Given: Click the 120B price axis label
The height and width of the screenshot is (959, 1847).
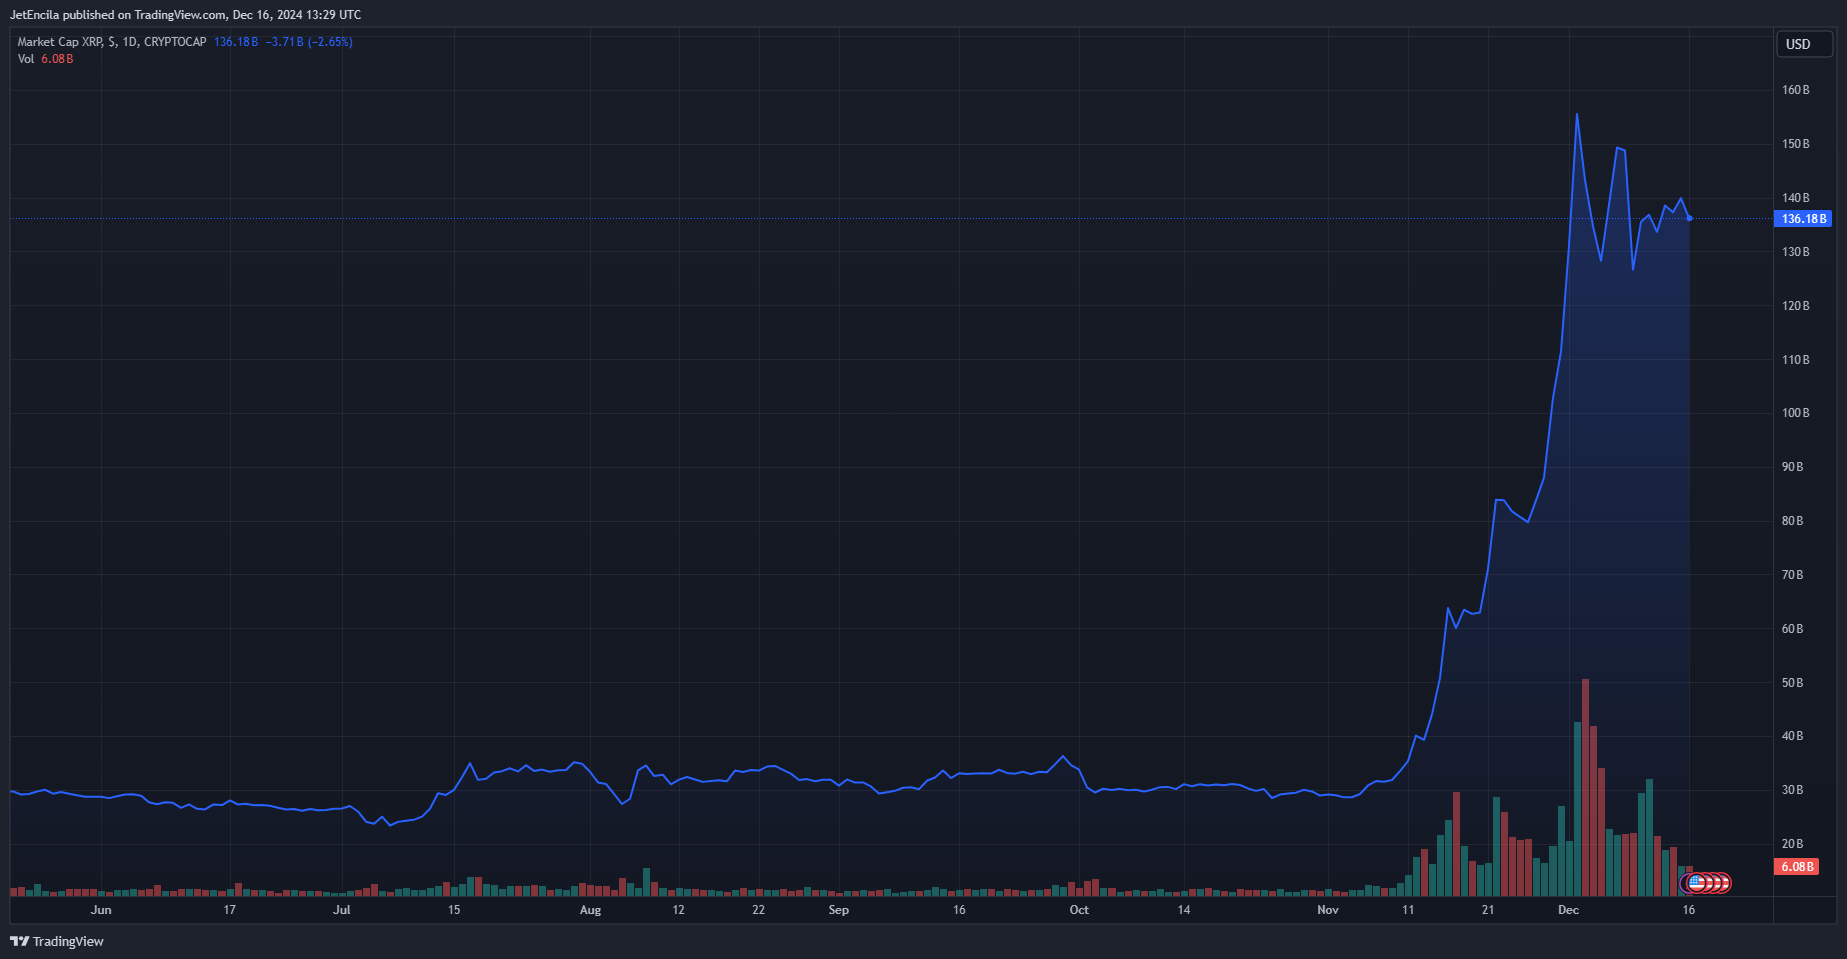Looking at the screenshot, I should [x=1796, y=306].
